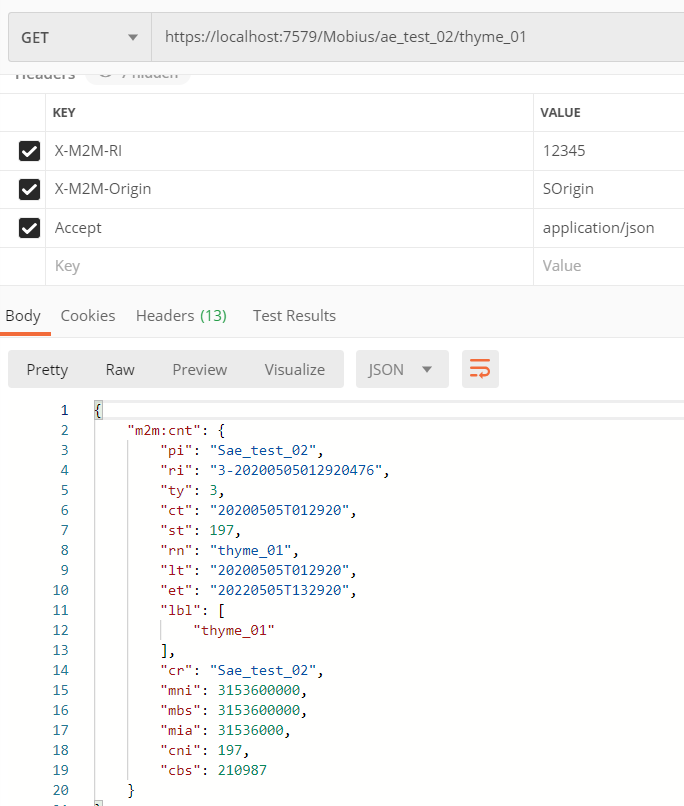Click the Visualize button
The width and height of the screenshot is (684, 806).
295,369
